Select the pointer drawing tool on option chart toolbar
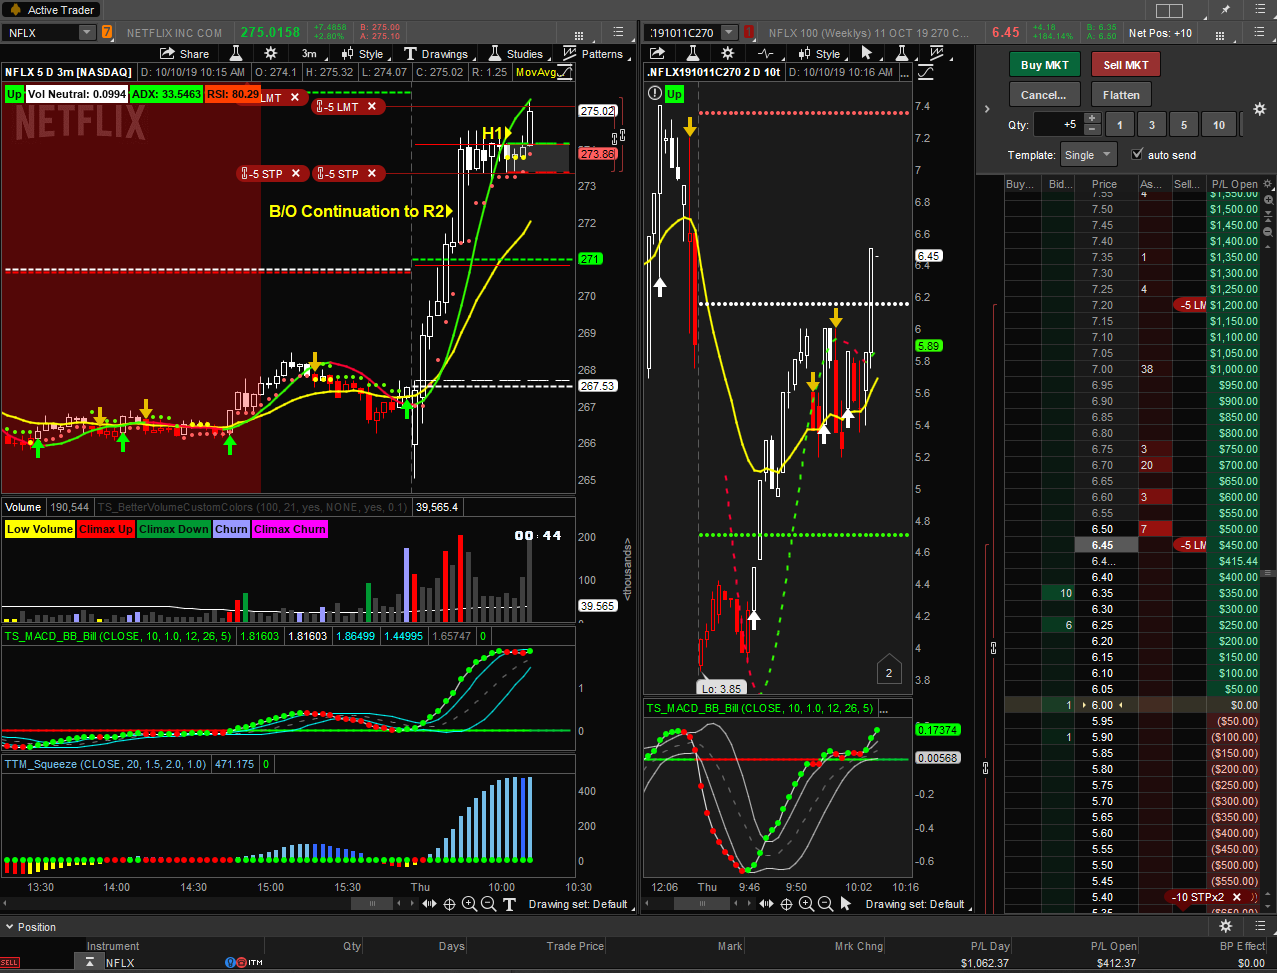Image resolution: width=1277 pixels, height=973 pixels. click(867, 54)
